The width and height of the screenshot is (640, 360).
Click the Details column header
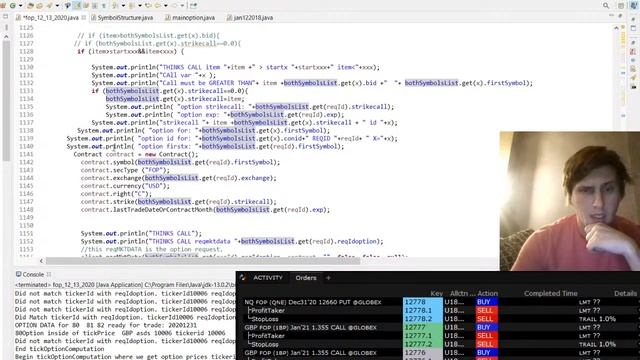pyautogui.click(x=625, y=293)
